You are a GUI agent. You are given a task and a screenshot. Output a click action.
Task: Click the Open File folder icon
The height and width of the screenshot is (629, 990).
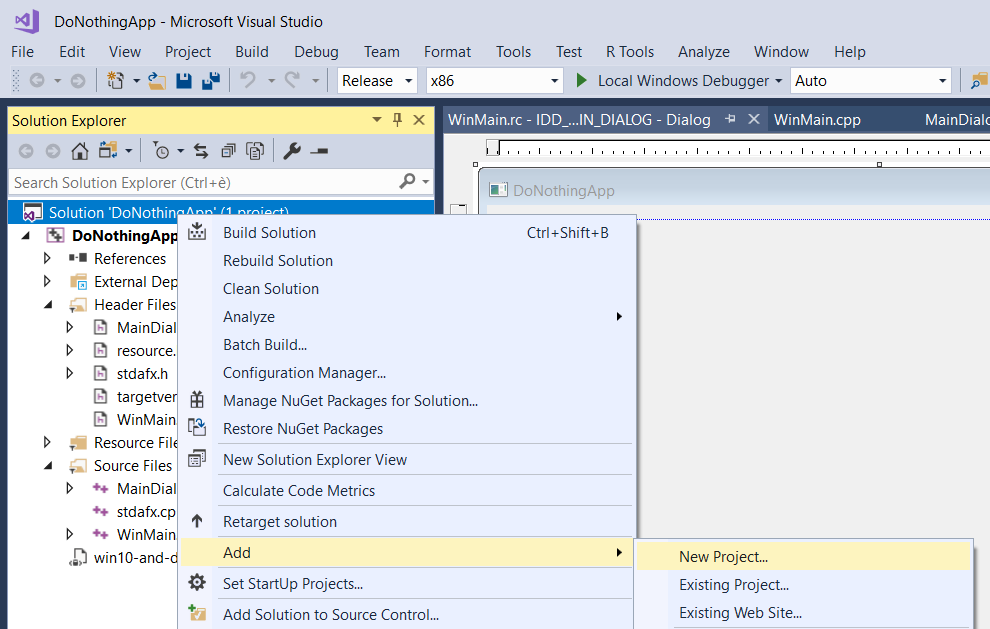click(x=157, y=81)
